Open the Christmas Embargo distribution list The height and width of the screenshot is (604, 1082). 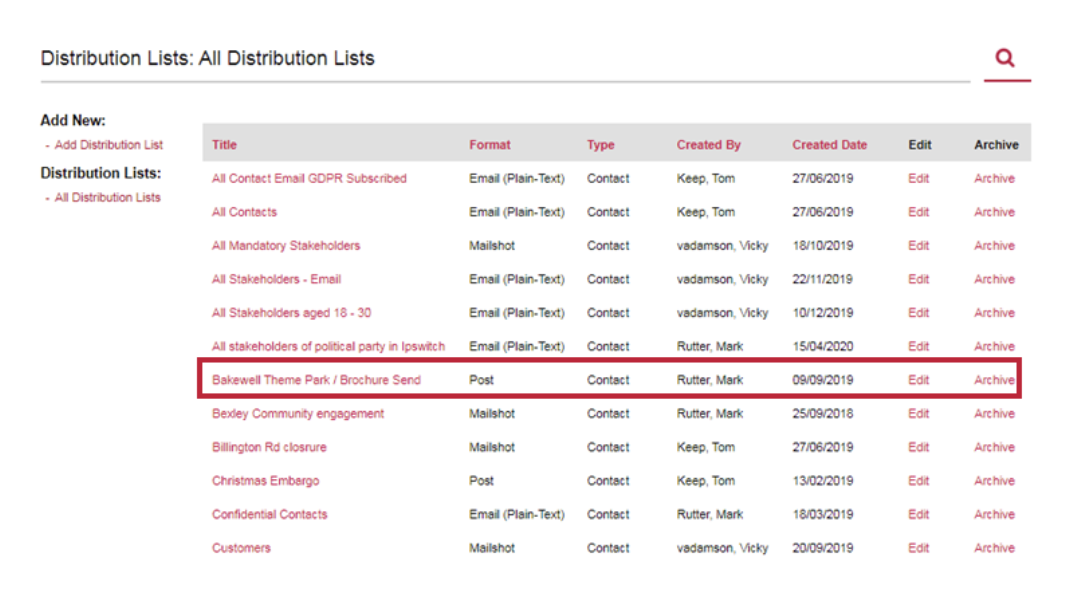pyautogui.click(x=265, y=480)
